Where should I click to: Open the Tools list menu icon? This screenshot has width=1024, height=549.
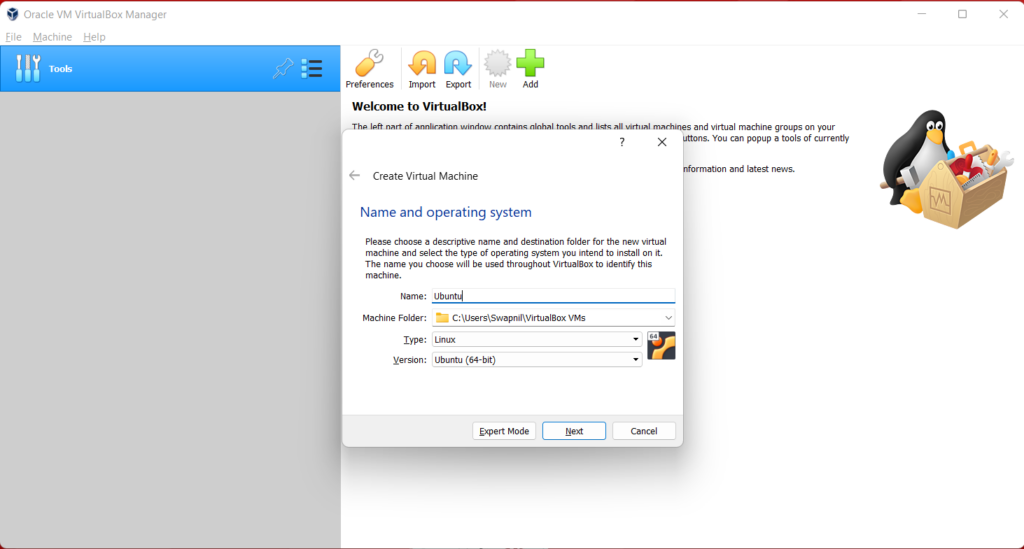pos(312,69)
